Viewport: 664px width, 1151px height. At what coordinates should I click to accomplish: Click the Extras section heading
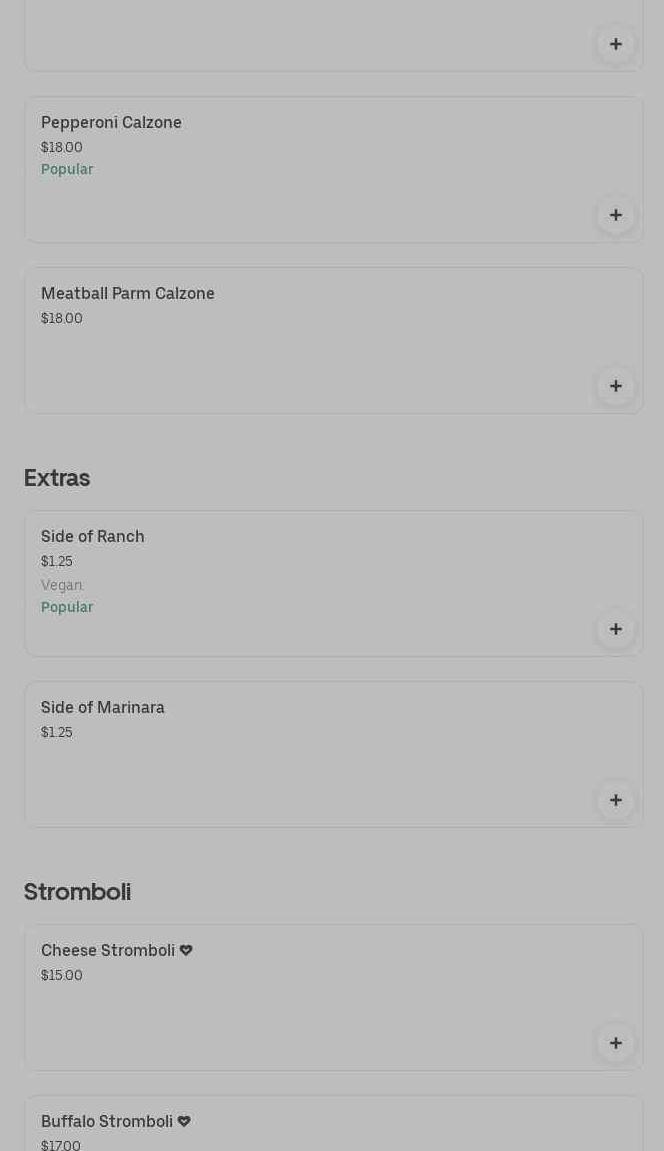point(57,478)
